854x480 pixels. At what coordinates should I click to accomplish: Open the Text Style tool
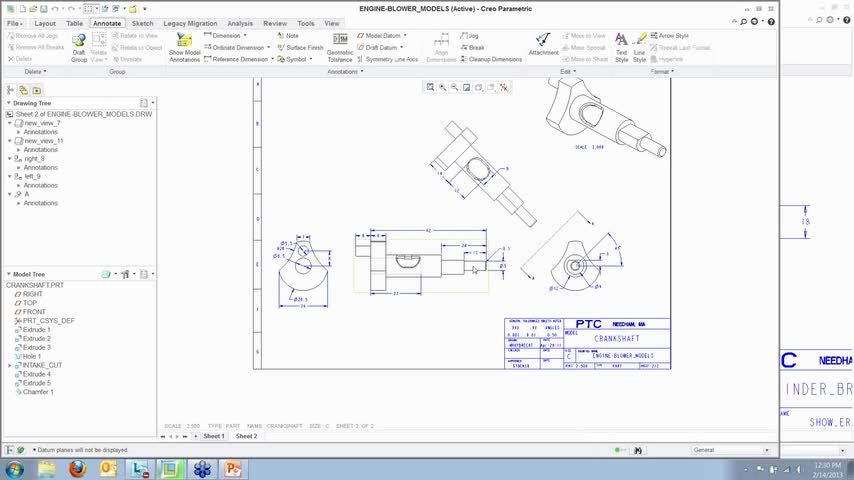pyautogui.click(x=621, y=47)
